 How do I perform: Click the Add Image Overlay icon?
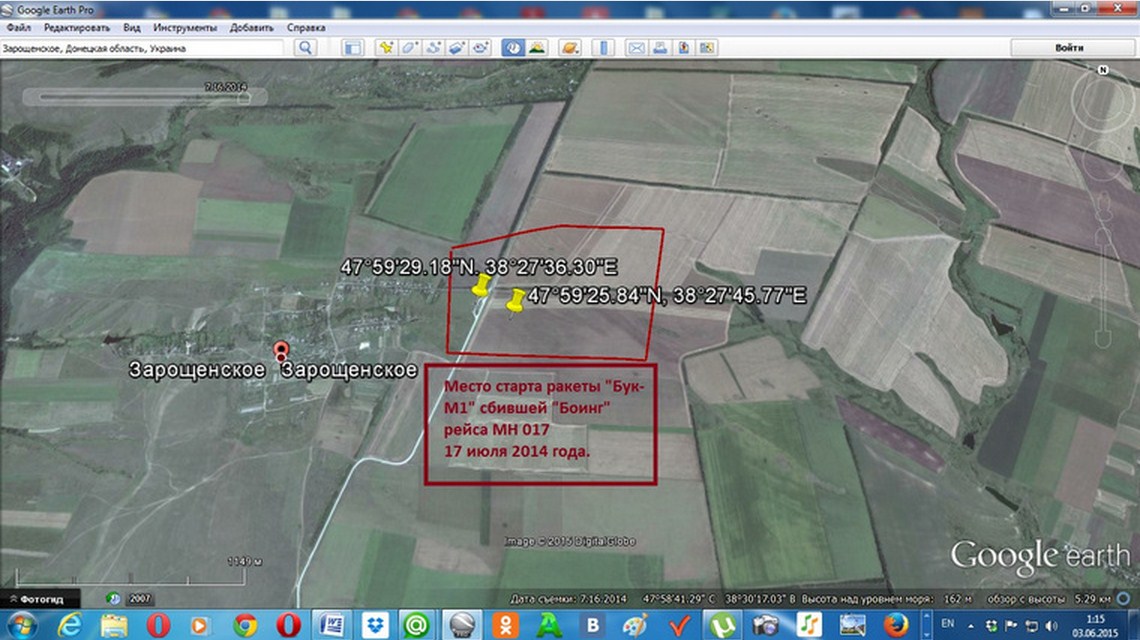pos(457,48)
